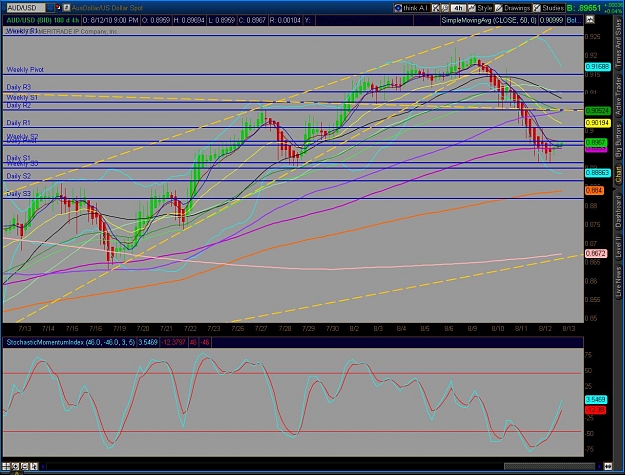This screenshot has height=475, width=625.
Task: Click the yellow 0.90194 price bubble
Action: [597, 123]
